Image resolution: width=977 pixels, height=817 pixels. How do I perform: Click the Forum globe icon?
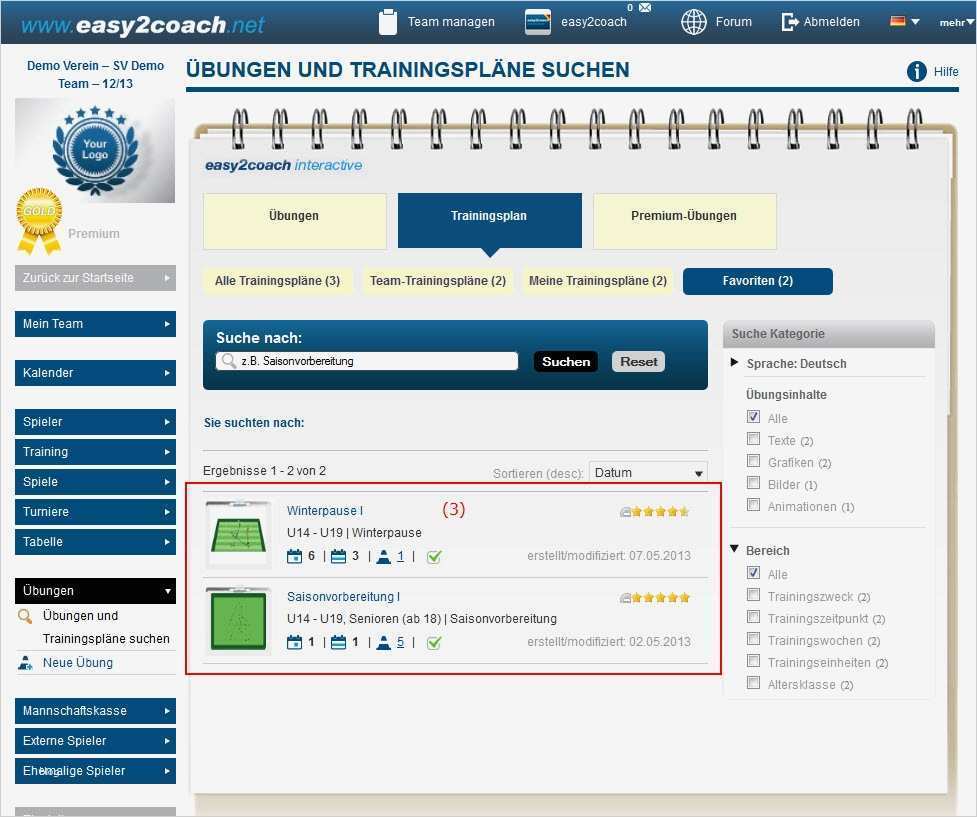coord(693,22)
